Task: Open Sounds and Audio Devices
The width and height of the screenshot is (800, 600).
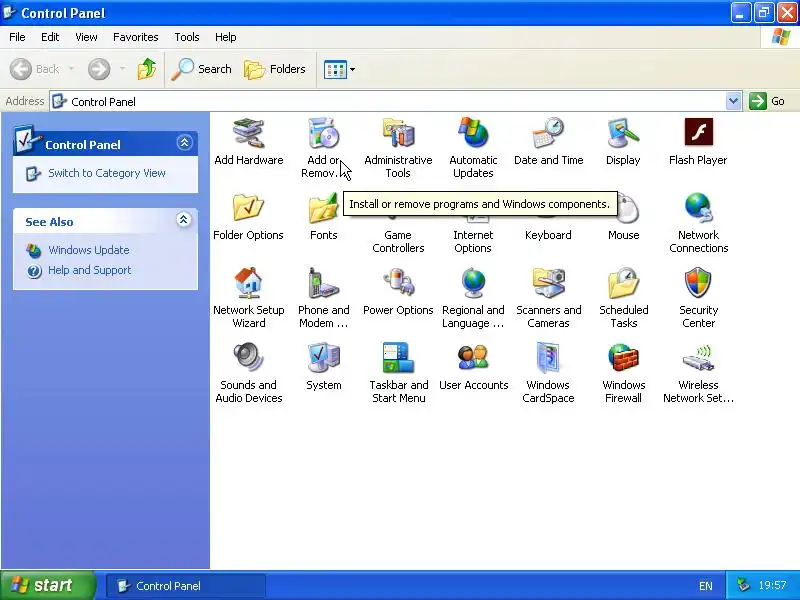Action: click(x=248, y=373)
